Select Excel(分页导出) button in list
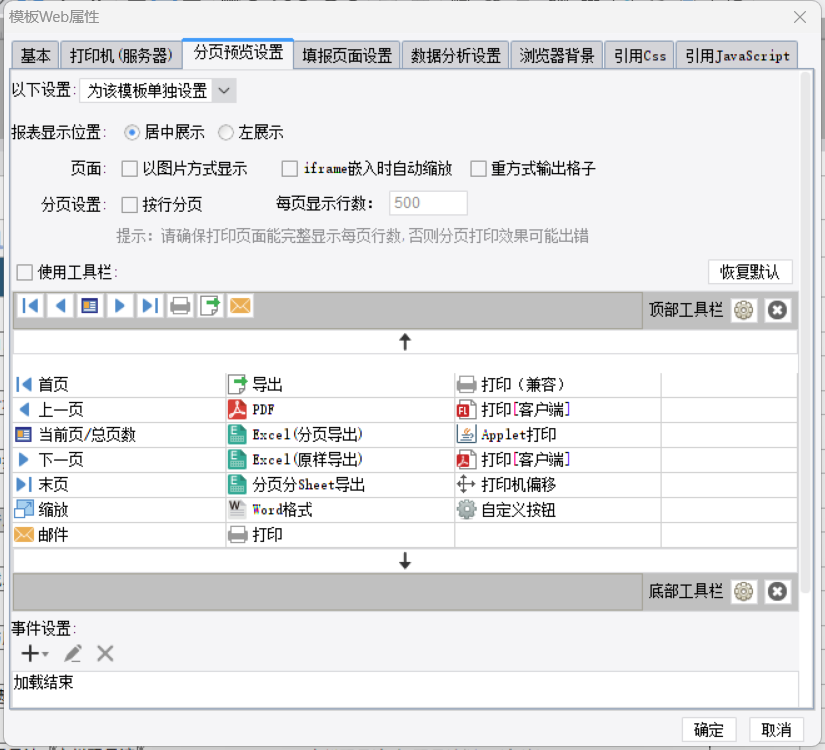 coord(340,435)
